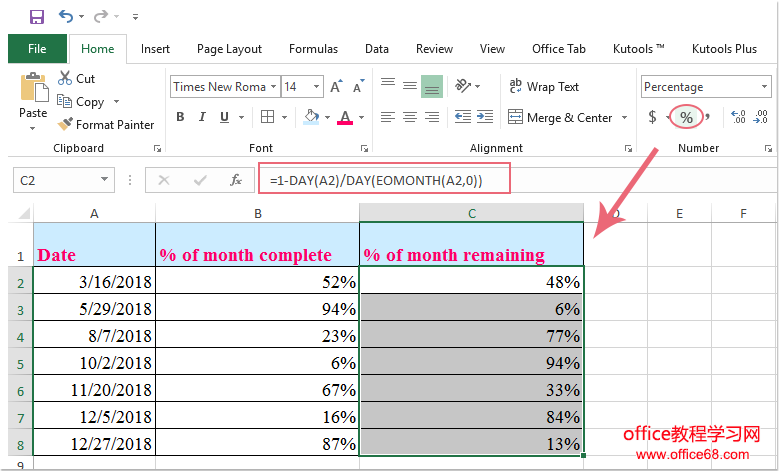Viewport: 779px width, 471px height.
Task: Apply the red Font Color
Action: click(345, 117)
